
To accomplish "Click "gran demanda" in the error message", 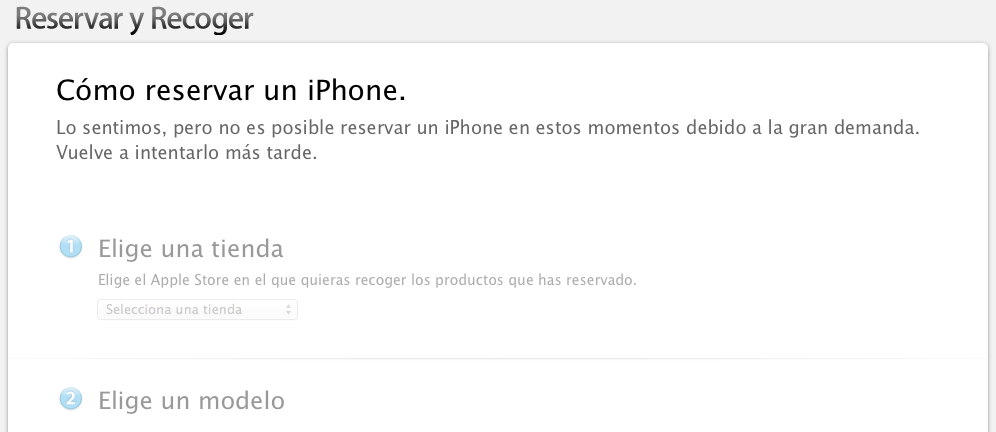I will pos(853,128).
